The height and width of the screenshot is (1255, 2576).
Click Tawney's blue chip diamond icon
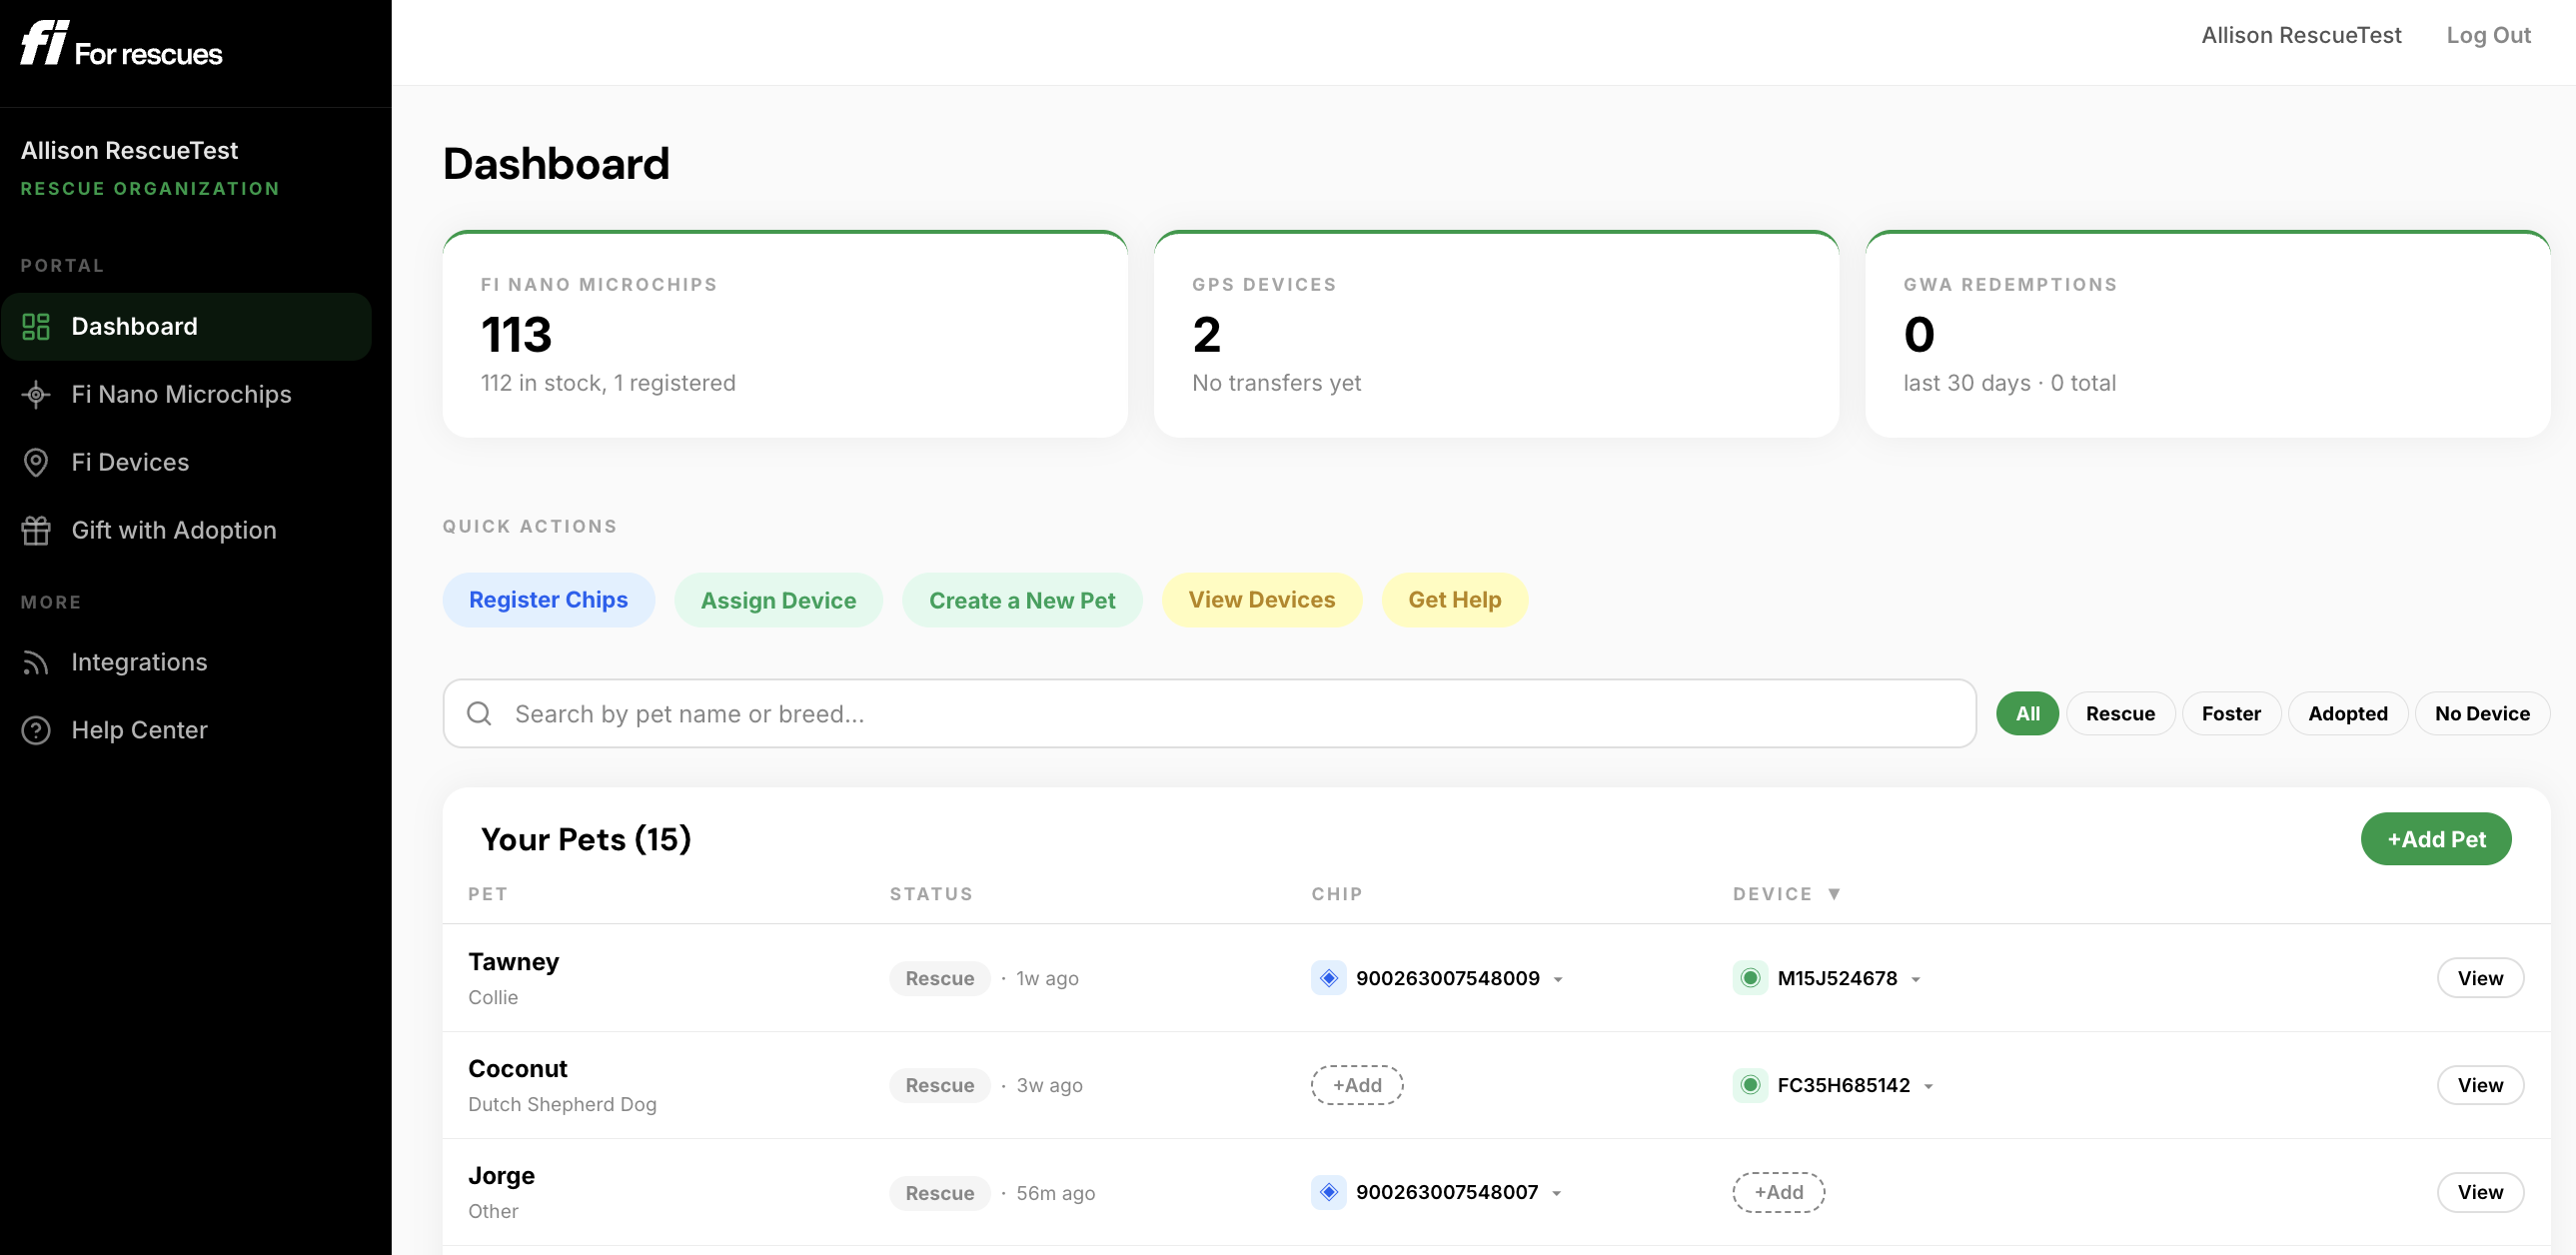click(1328, 978)
